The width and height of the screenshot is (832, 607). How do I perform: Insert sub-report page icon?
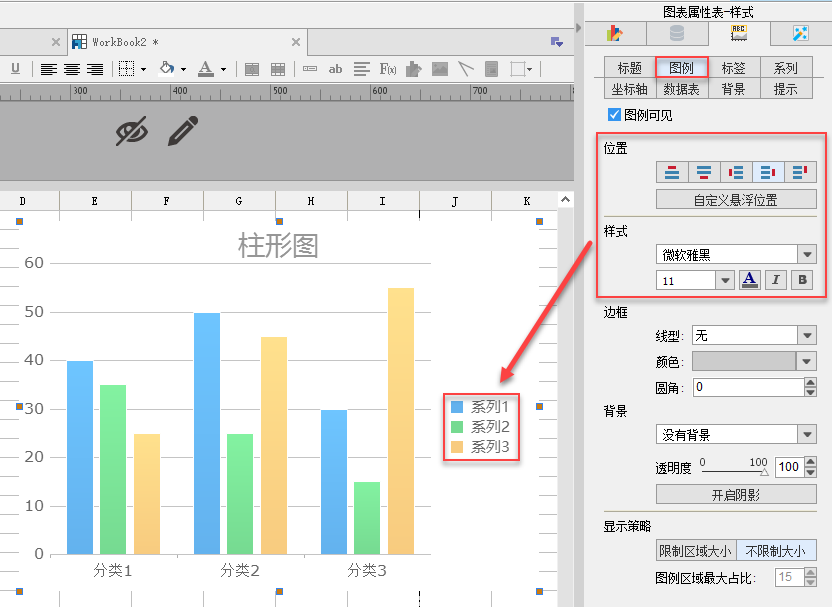click(x=492, y=69)
